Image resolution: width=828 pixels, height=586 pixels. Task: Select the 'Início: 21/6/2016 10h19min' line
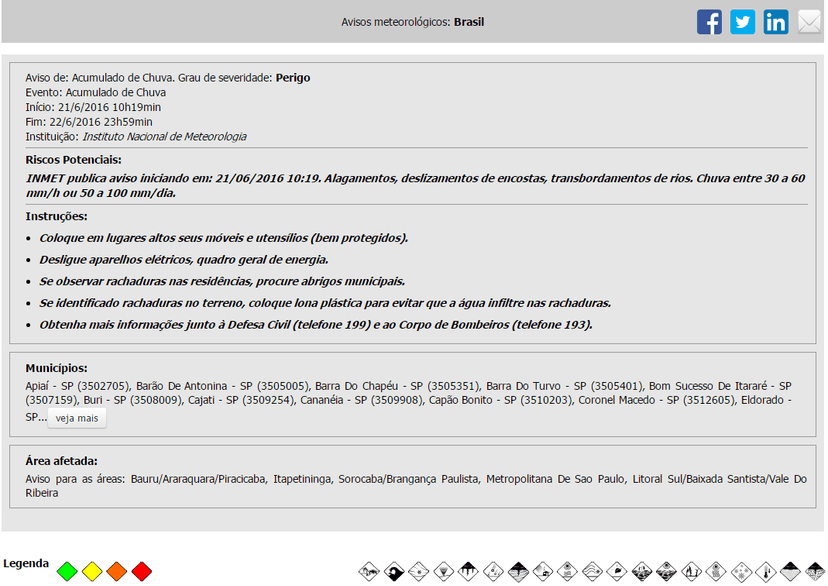coord(93,107)
